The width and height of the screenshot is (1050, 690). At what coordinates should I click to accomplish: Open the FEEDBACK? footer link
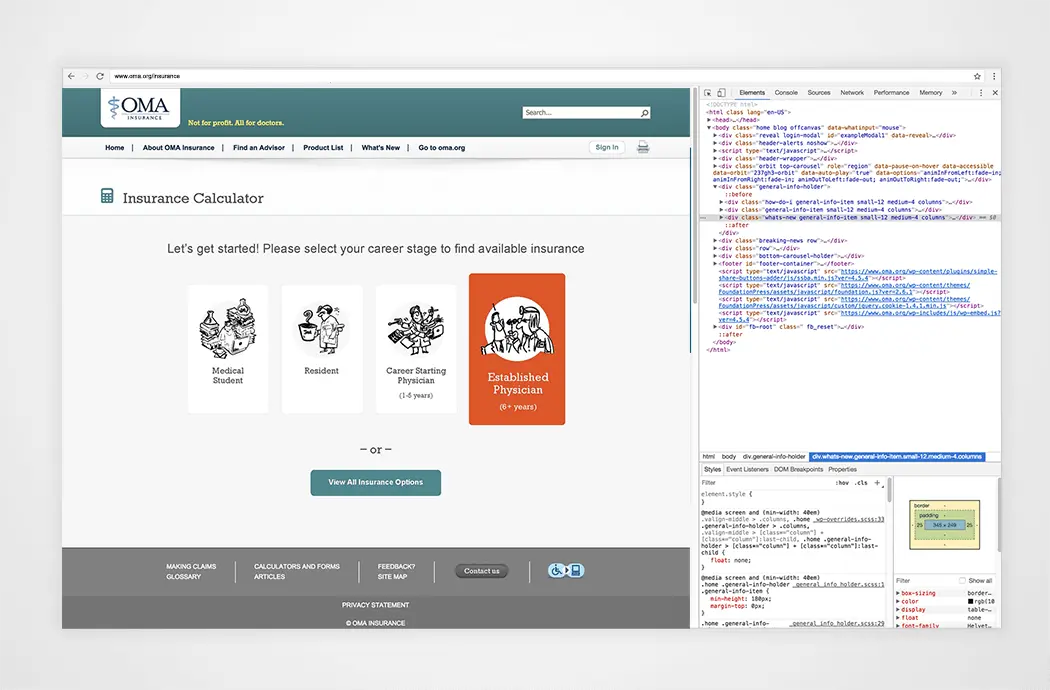396,567
